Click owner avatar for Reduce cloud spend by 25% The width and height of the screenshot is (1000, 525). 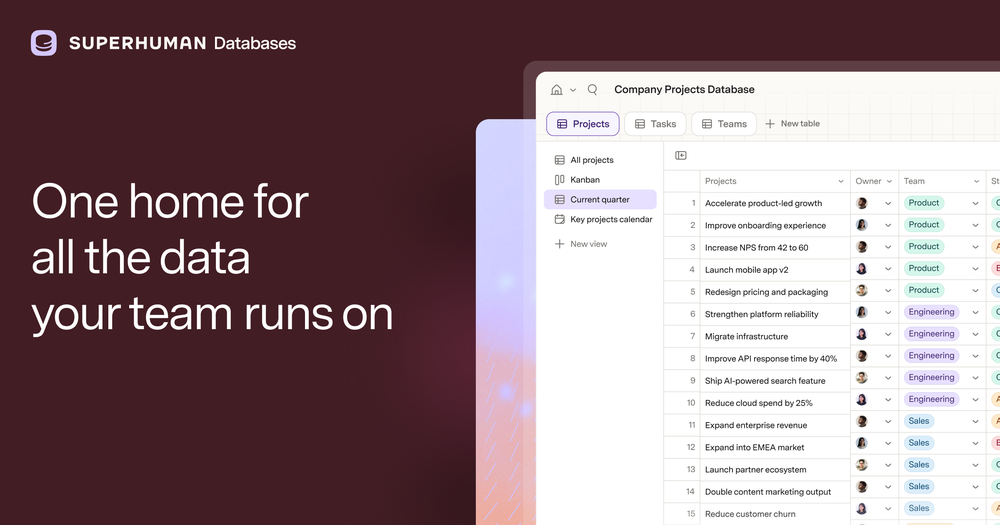[x=862, y=399]
